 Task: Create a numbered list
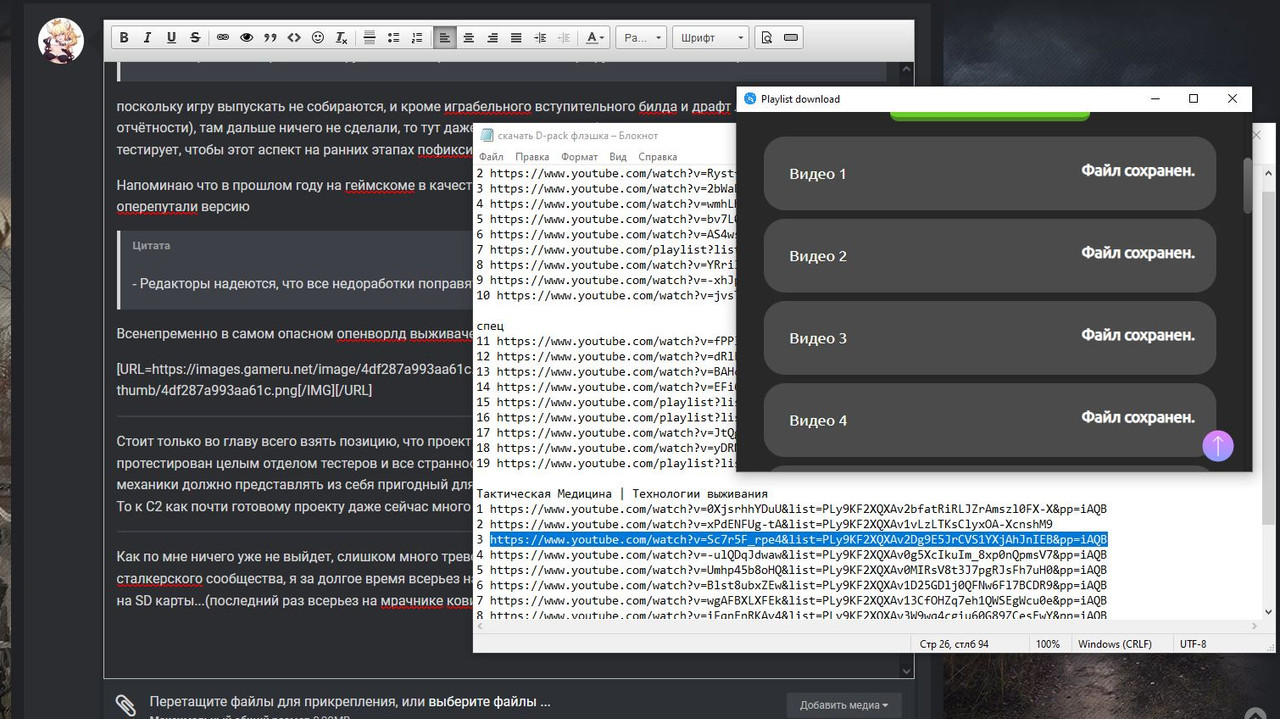[x=417, y=38]
